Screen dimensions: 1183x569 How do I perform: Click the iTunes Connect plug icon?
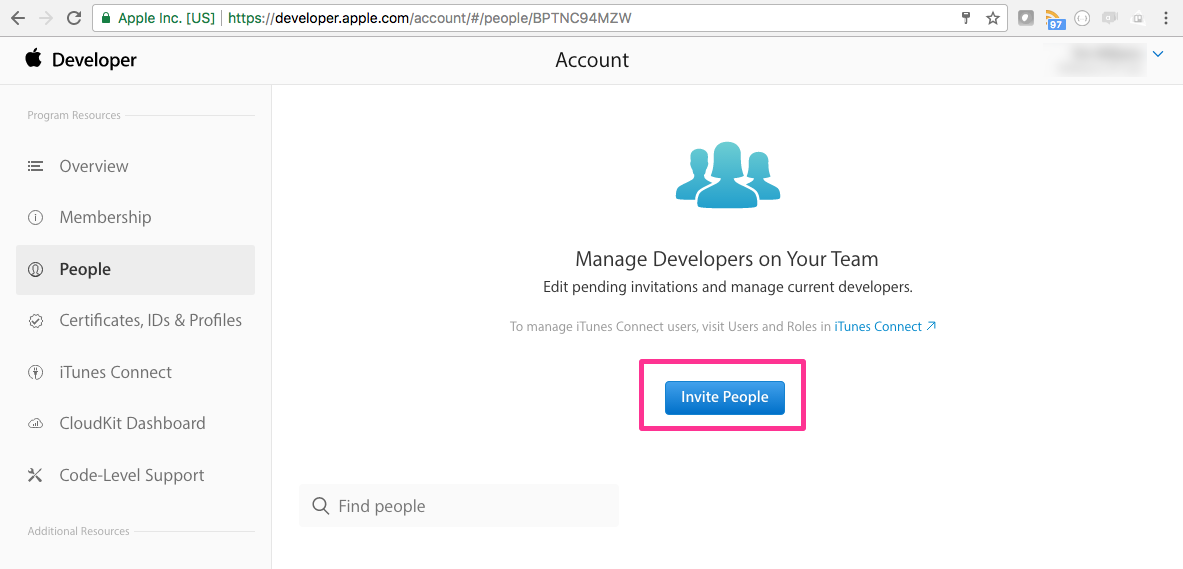coord(35,372)
